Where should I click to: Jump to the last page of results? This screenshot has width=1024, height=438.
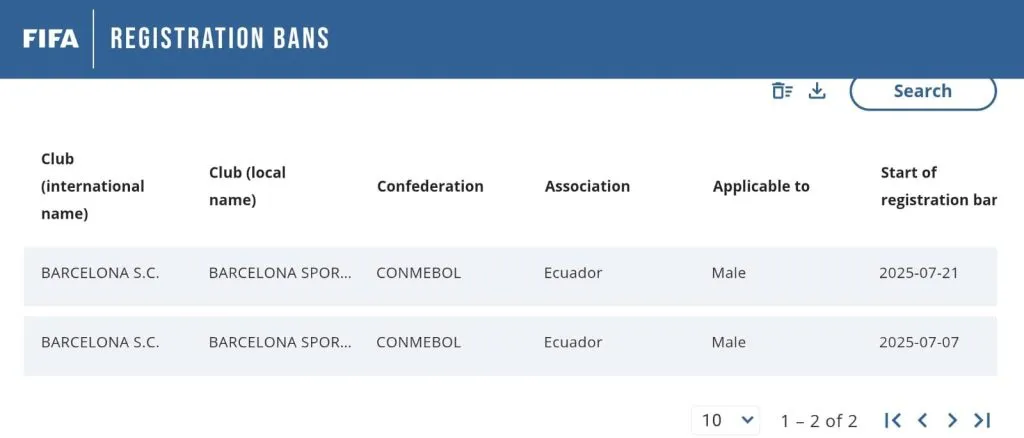(x=982, y=420)
